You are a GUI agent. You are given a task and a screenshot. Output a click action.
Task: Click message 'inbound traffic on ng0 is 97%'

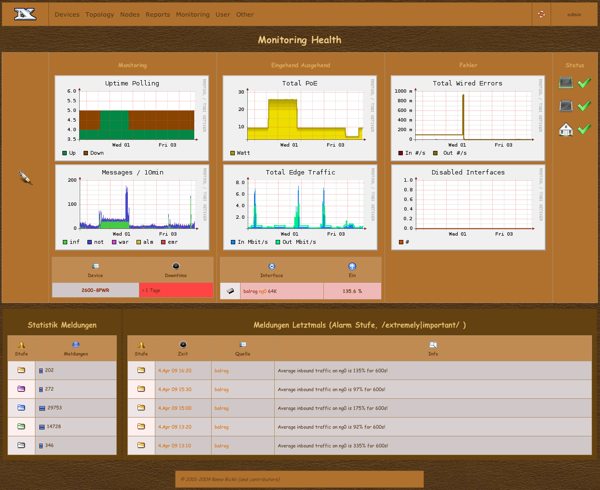331,389
